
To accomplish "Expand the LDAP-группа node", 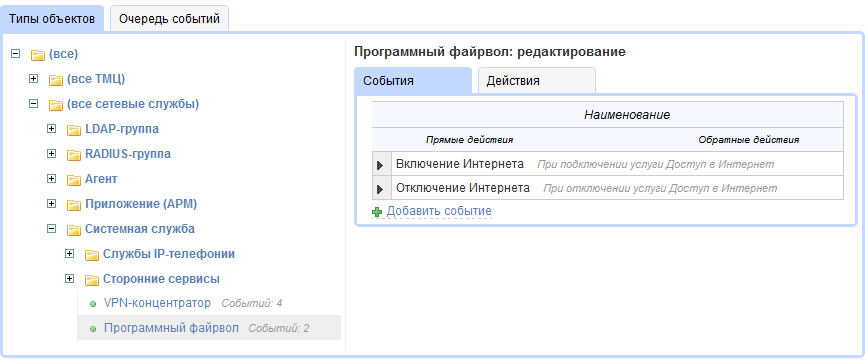I will point(51,129).
